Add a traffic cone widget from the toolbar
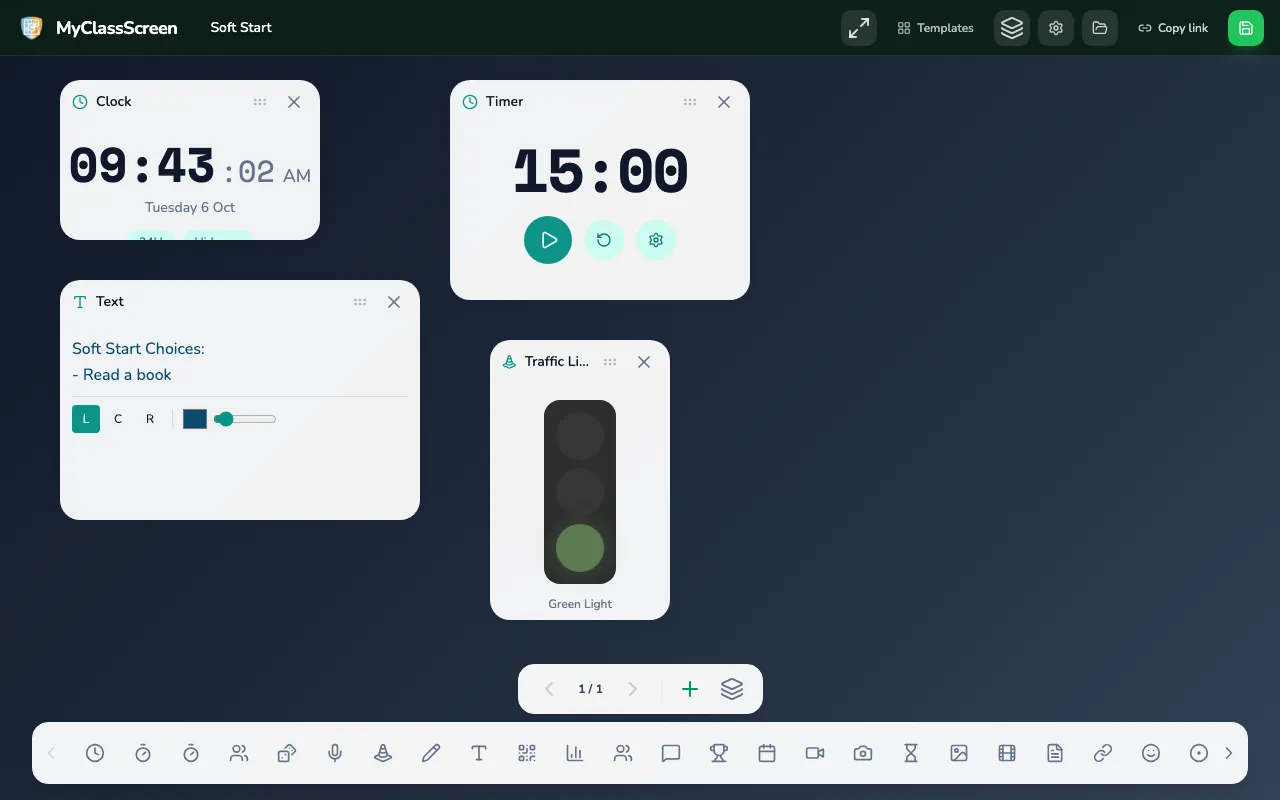The width and height of the screenshot is (1280, 800). [x=383, y=753]
